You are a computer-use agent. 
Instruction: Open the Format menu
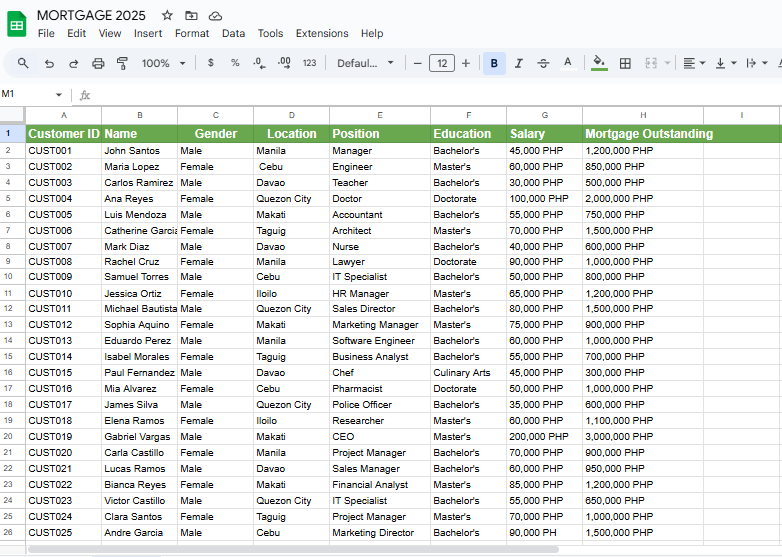[x=192, y=33]
